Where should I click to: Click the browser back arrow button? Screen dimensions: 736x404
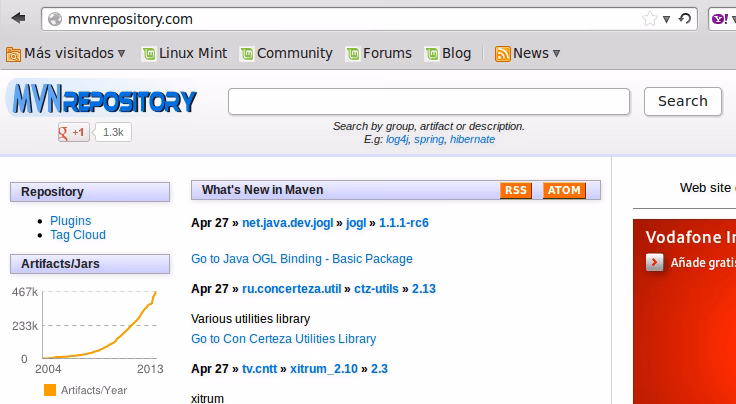click(x=18, y=18)
